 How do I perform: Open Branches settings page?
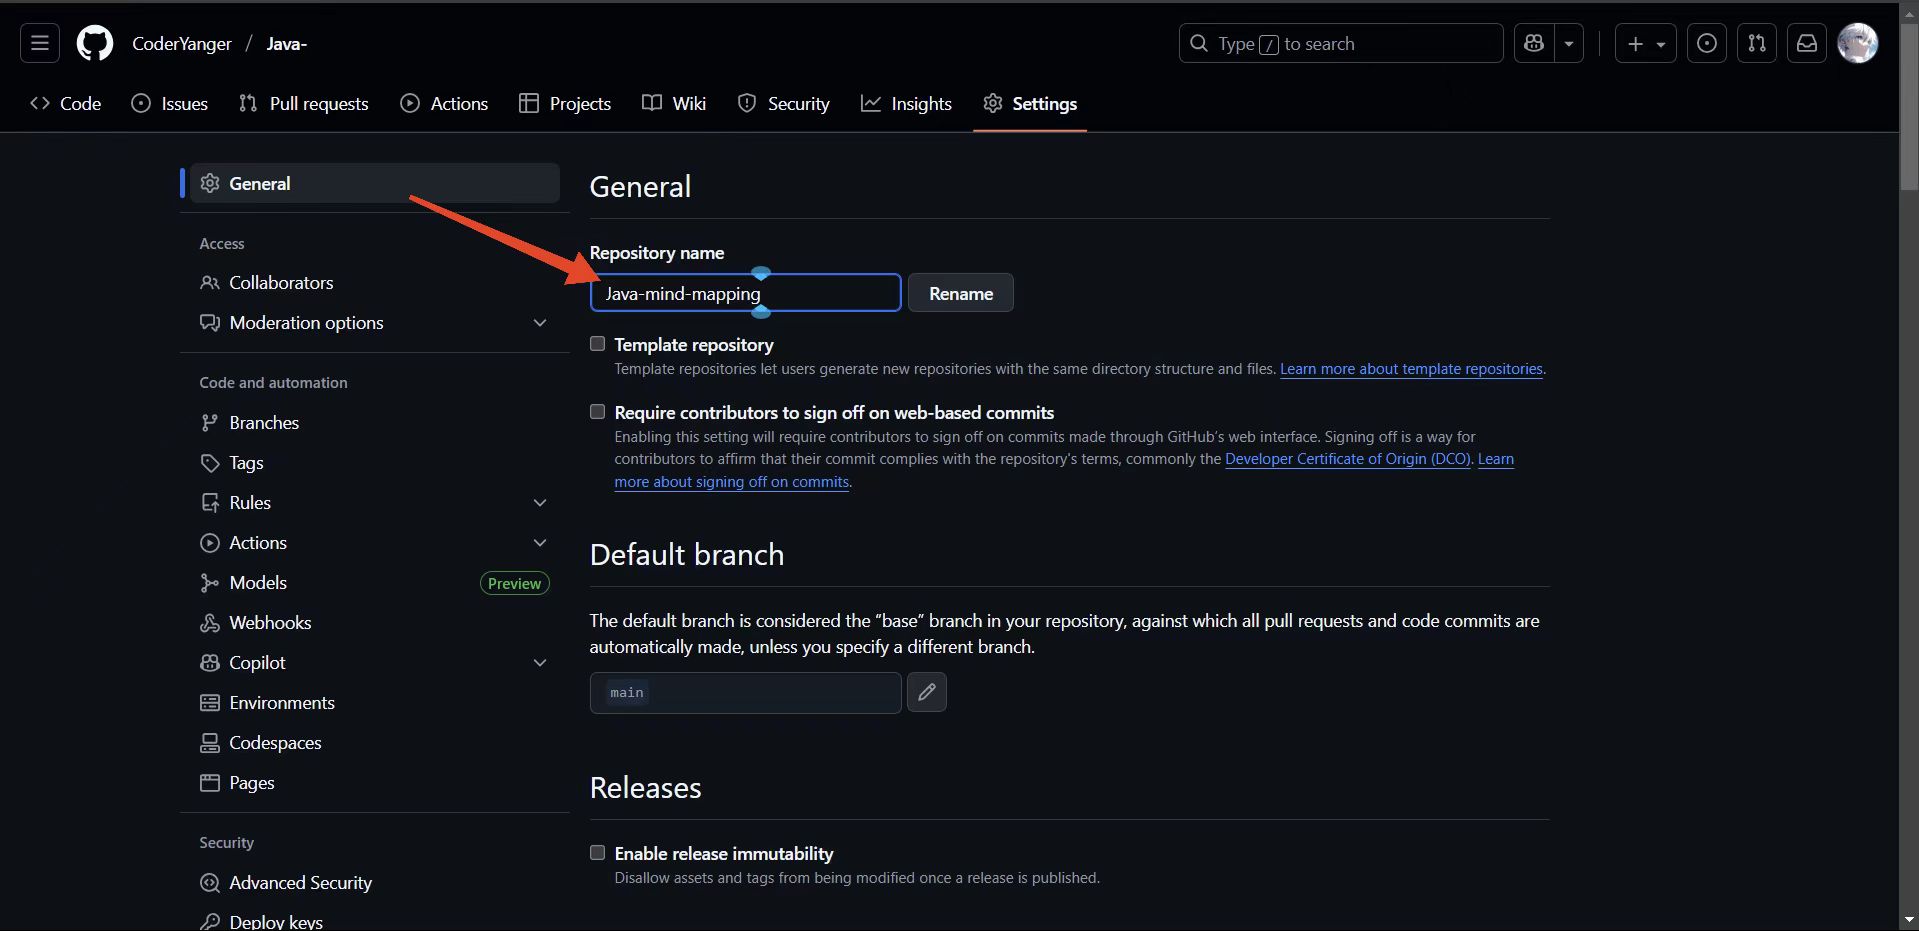[375, 423]
